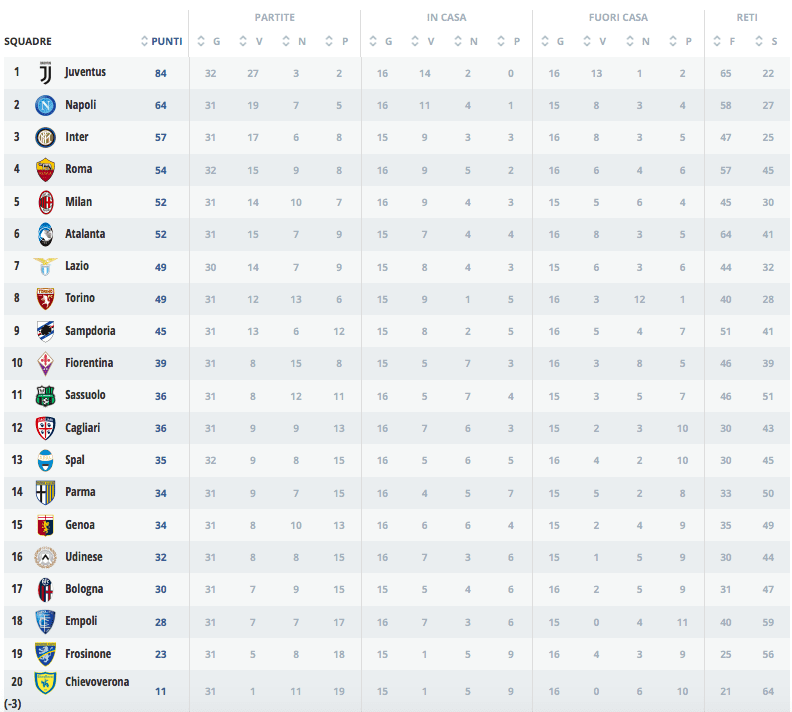Click the Atalanta club badge
Viewport: 792px width, 712px height.
(x=45, y=234)
